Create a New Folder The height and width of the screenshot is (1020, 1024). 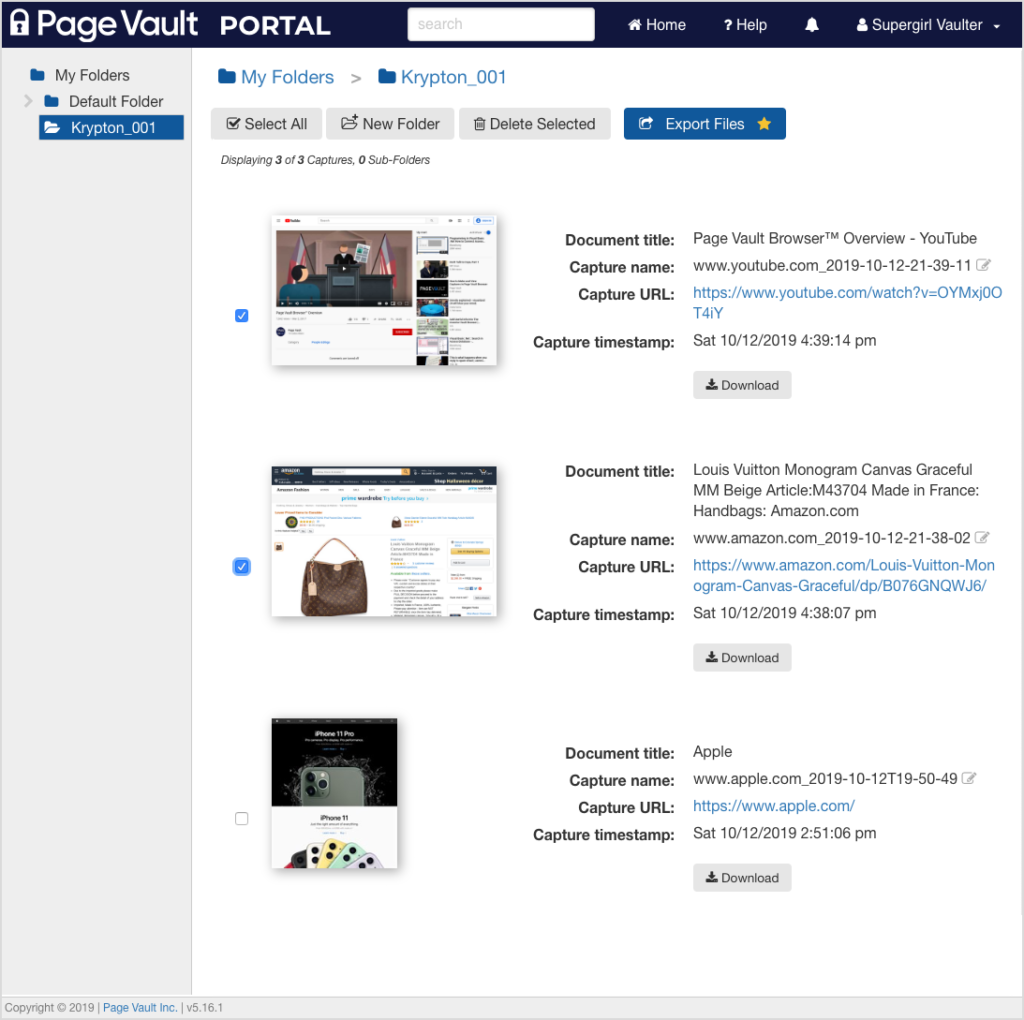[390, 123]
